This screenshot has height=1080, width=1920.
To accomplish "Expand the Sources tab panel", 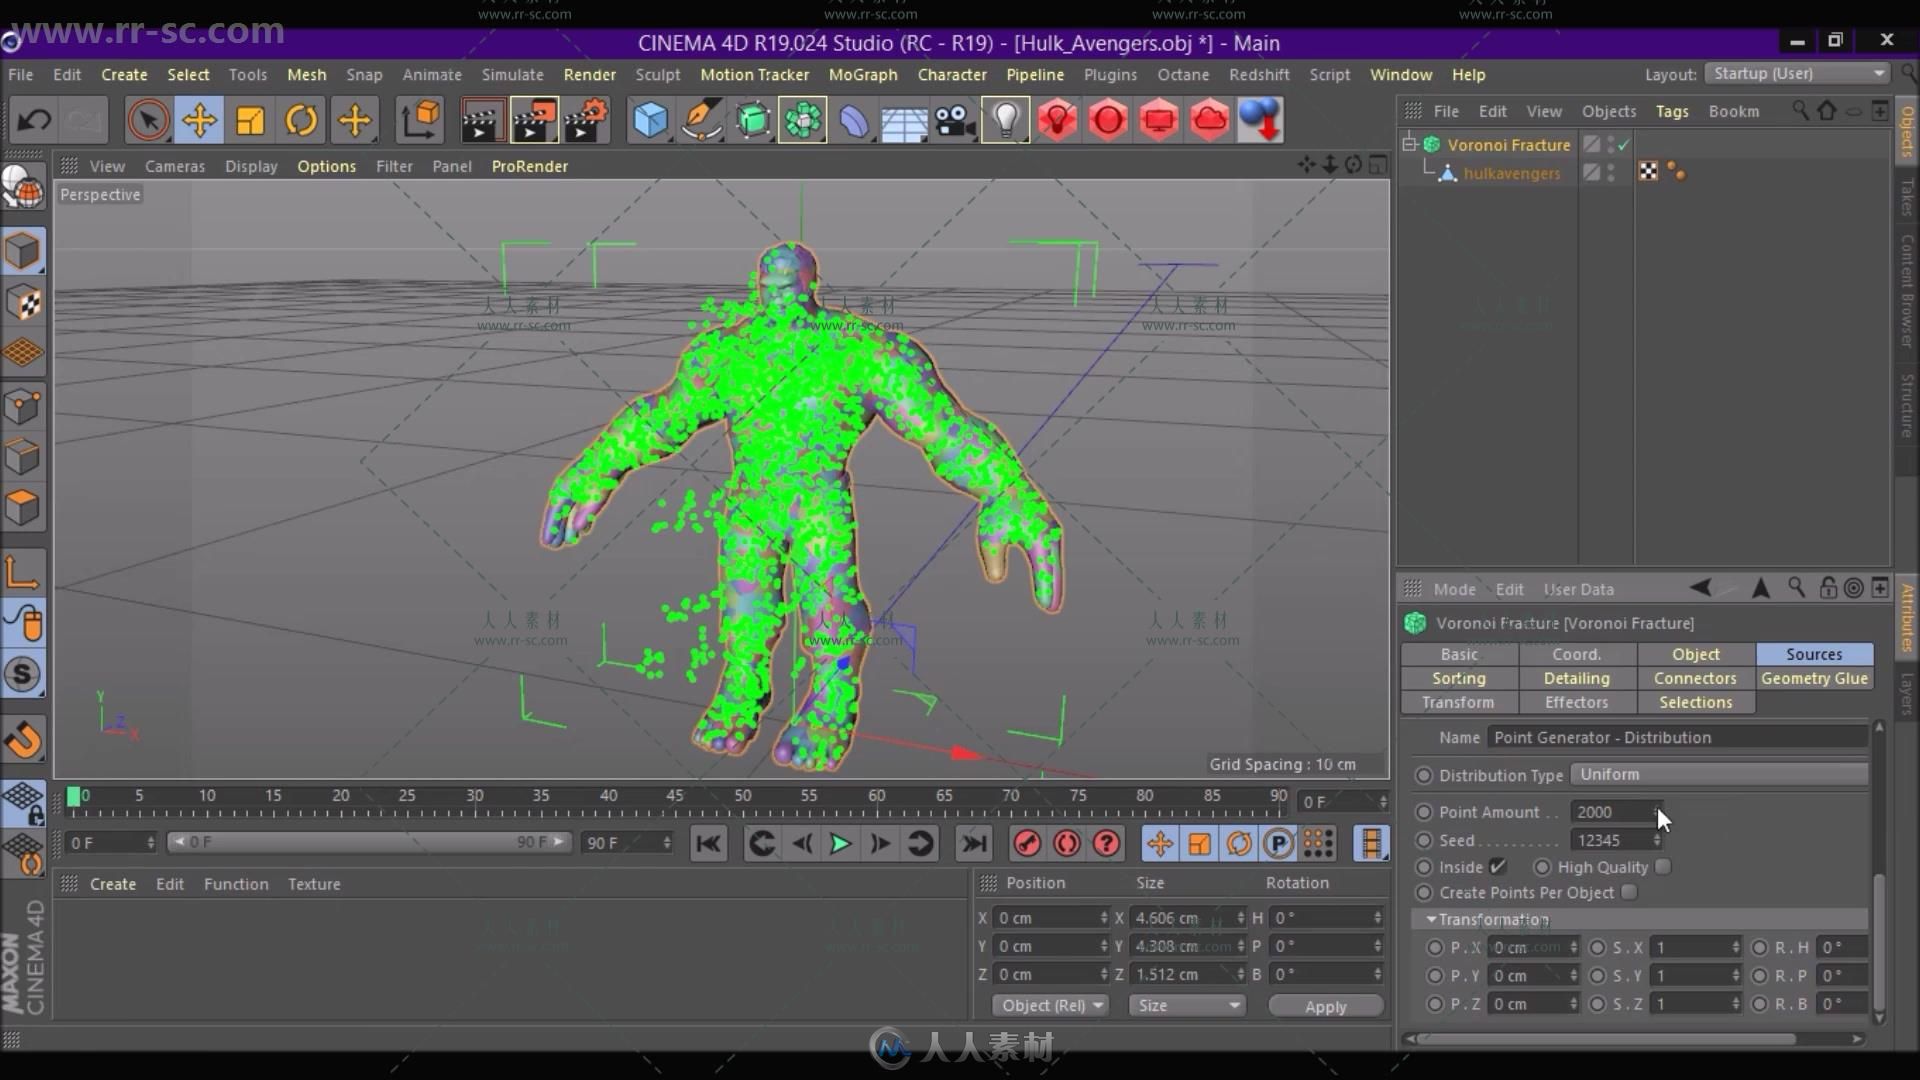I will 1813,653.
